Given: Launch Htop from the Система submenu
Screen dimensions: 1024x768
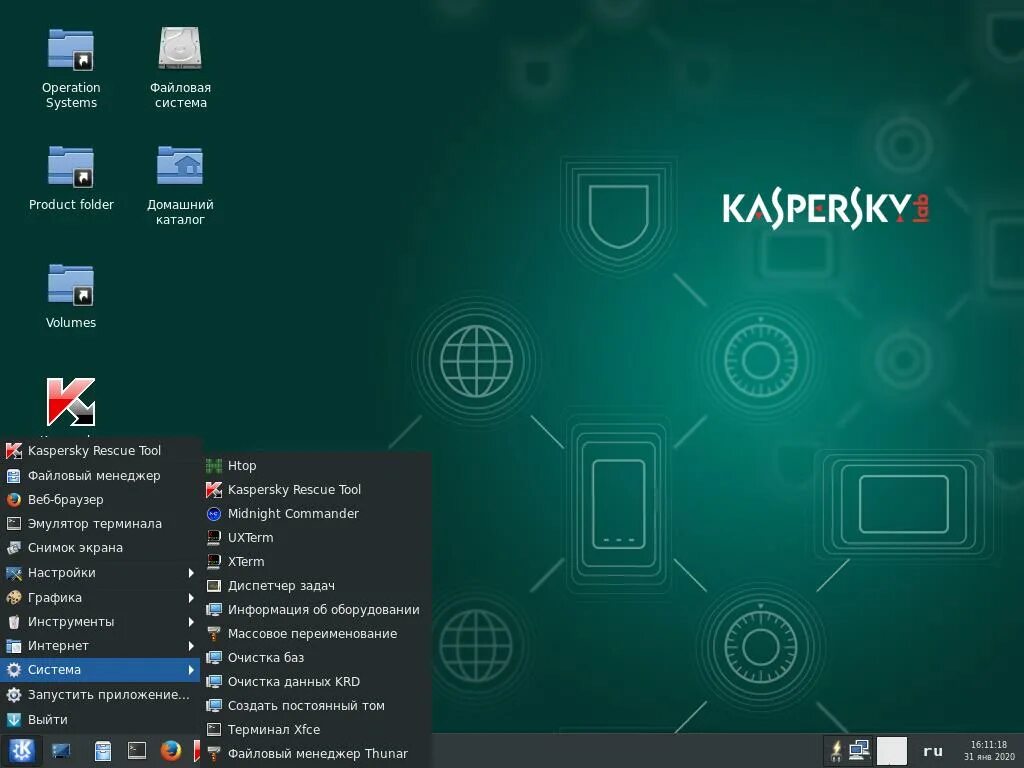Looking at the screenshot, I should (x=316, y=466).
